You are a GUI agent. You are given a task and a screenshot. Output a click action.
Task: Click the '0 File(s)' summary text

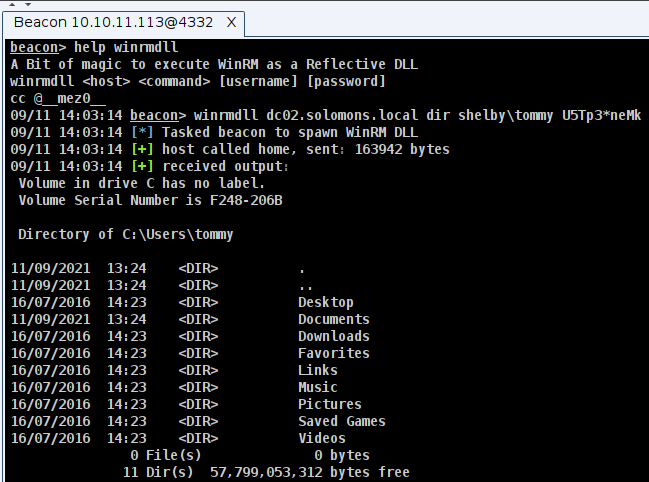pyautogui.click(x=166, y=455)
